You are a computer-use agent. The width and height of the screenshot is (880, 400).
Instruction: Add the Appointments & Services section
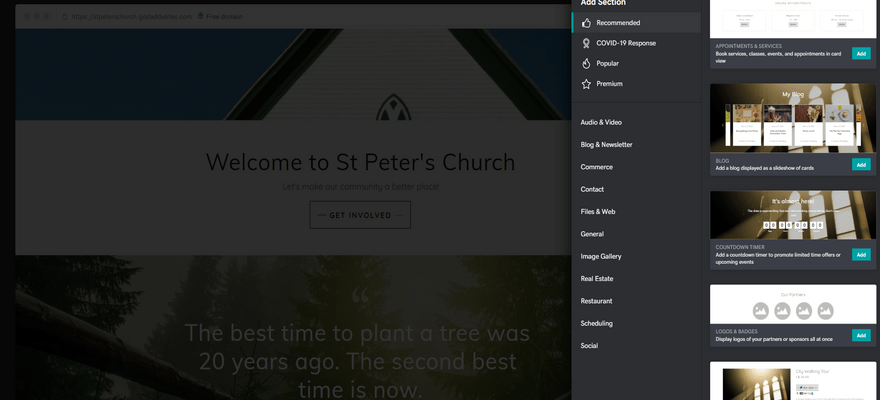pyautogui.click(x=861, y=53)
